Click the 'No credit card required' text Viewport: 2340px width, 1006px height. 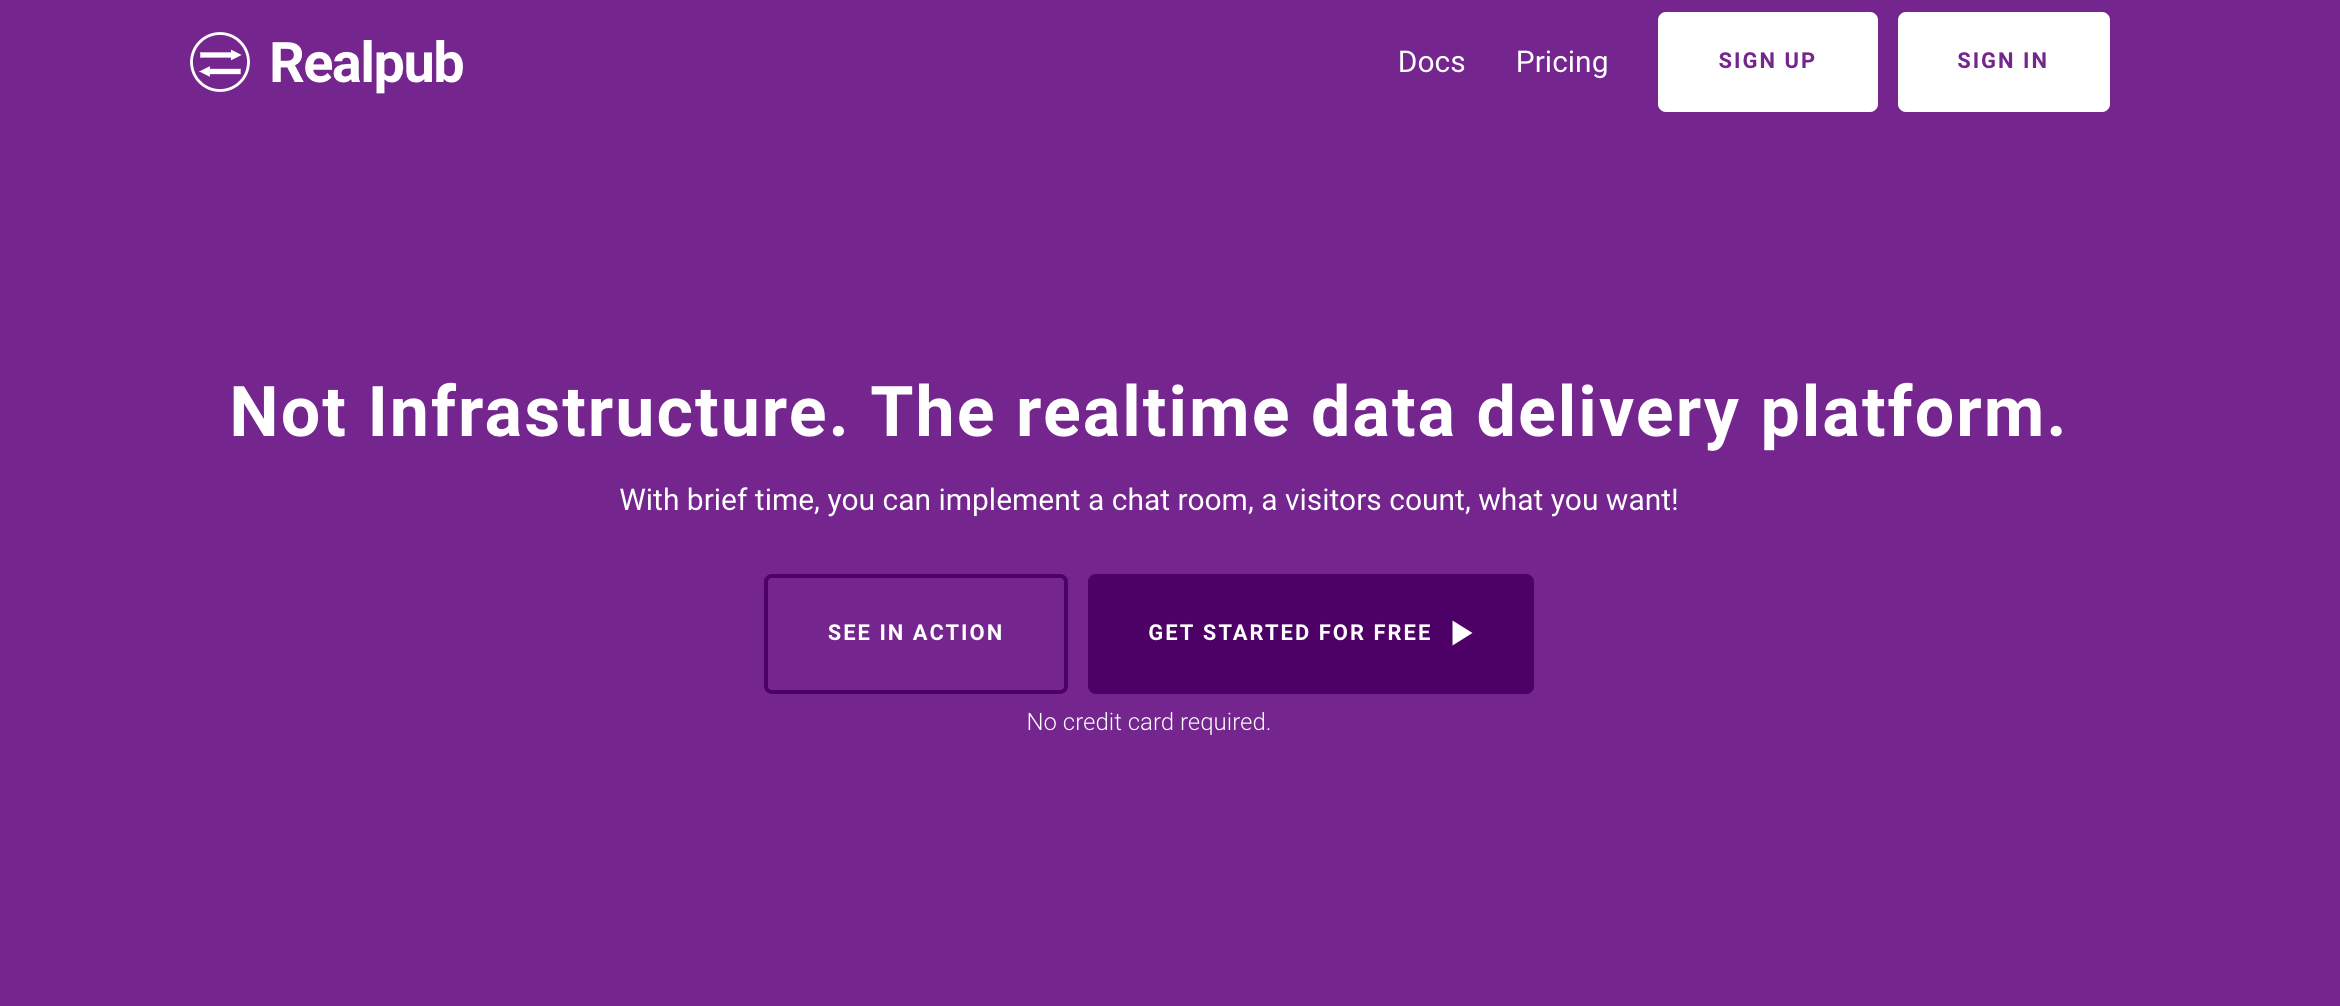(x=1147, y=721)
